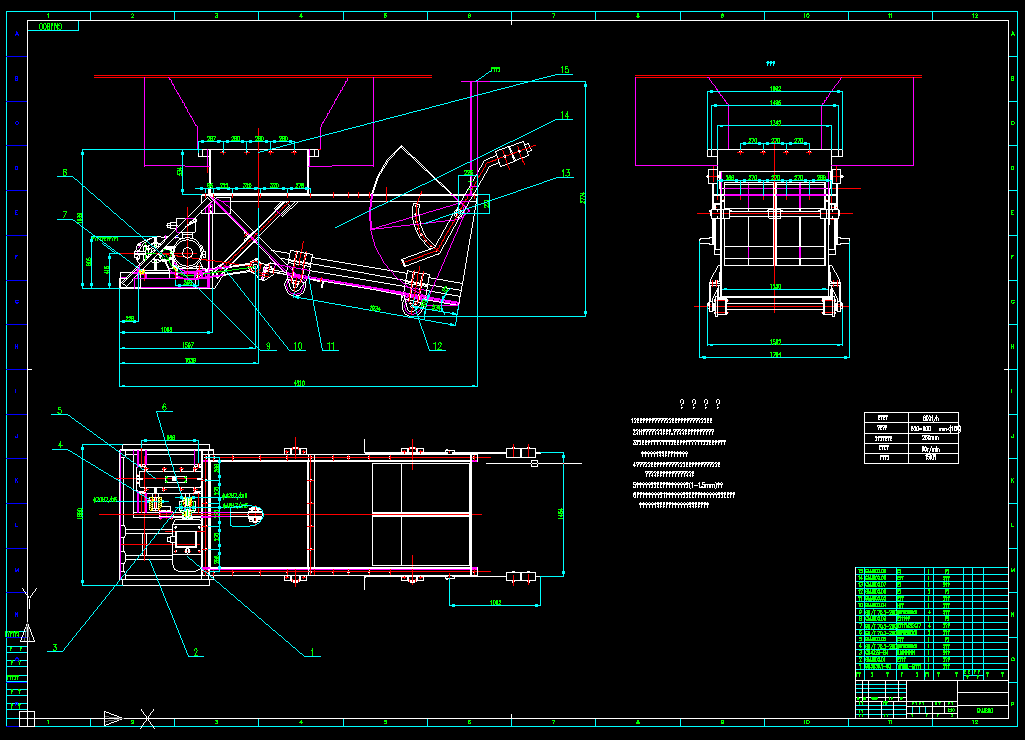Select callout number 9 label
The height and width of the screenshot is (740, 1025).
pos(268,346)
